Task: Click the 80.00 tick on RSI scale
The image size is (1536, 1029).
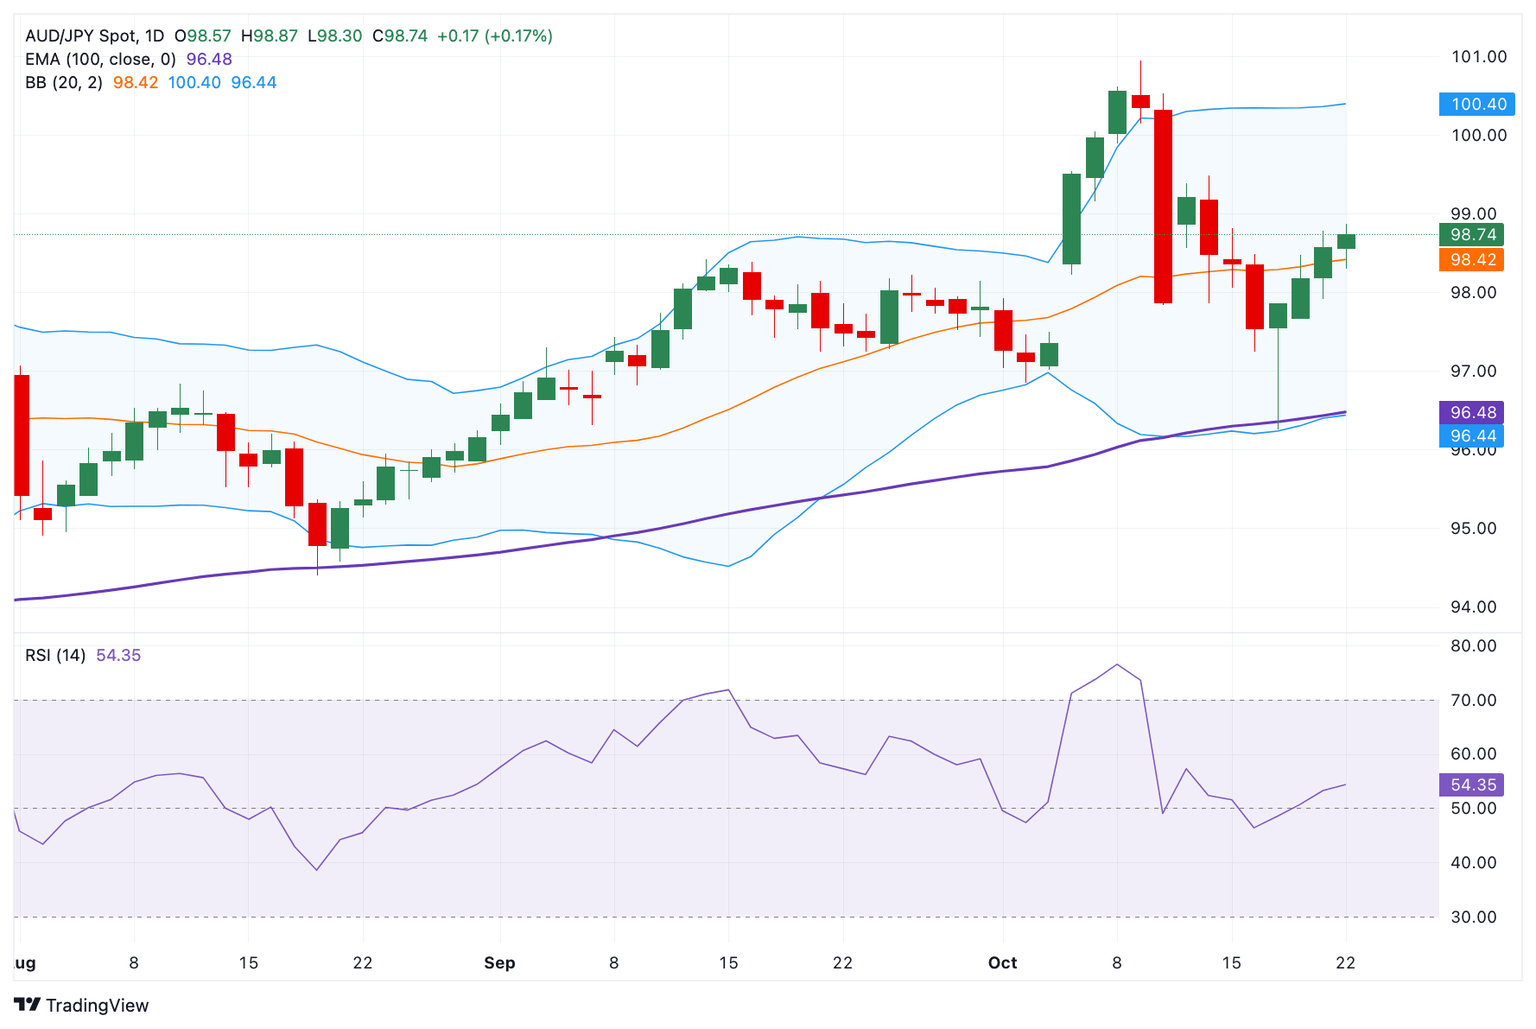Action: [x=1473, y=646]
